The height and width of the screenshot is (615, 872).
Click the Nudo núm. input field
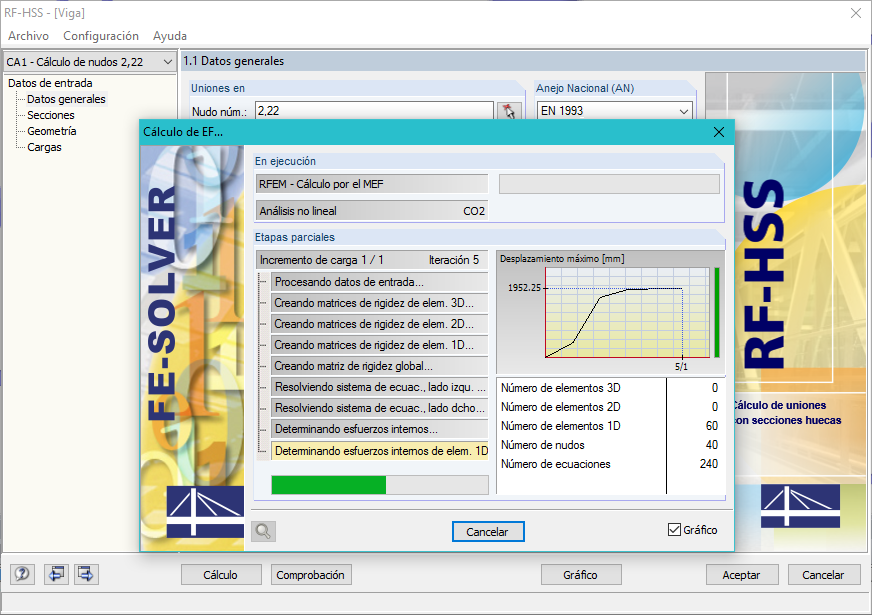pos(374,111)
